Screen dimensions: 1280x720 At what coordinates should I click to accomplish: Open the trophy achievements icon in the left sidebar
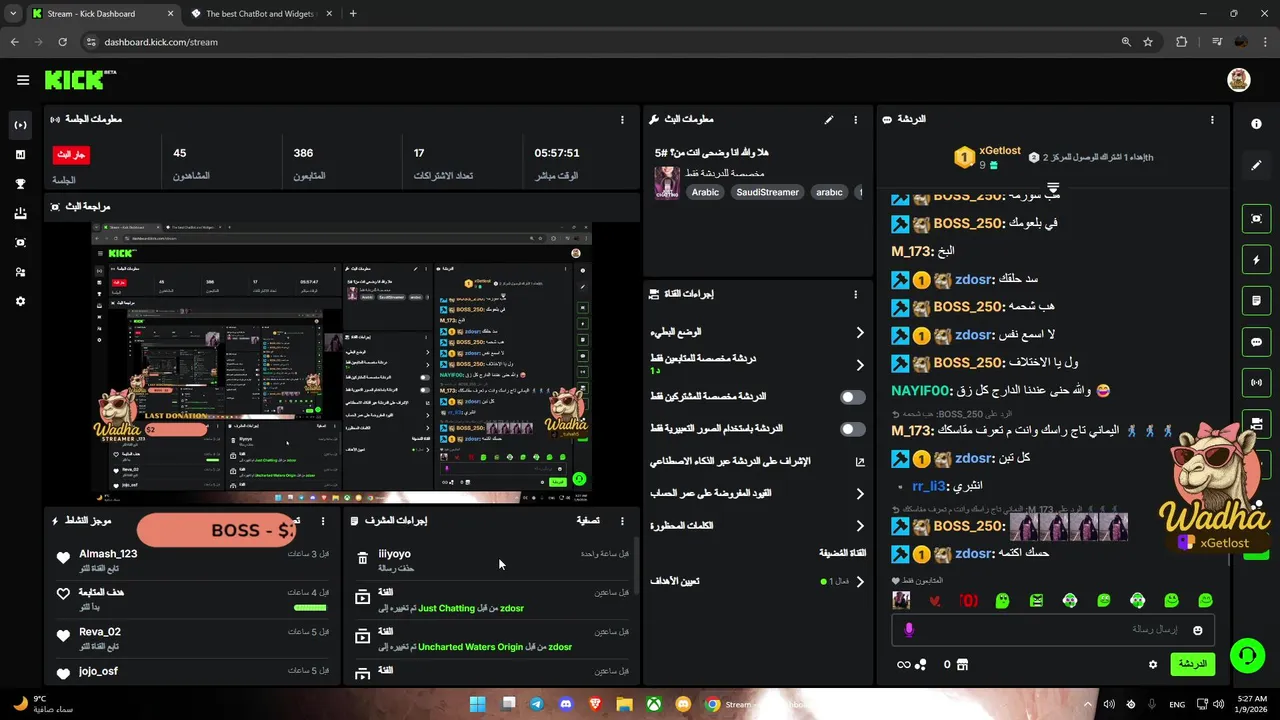click(x=21, y=184)
